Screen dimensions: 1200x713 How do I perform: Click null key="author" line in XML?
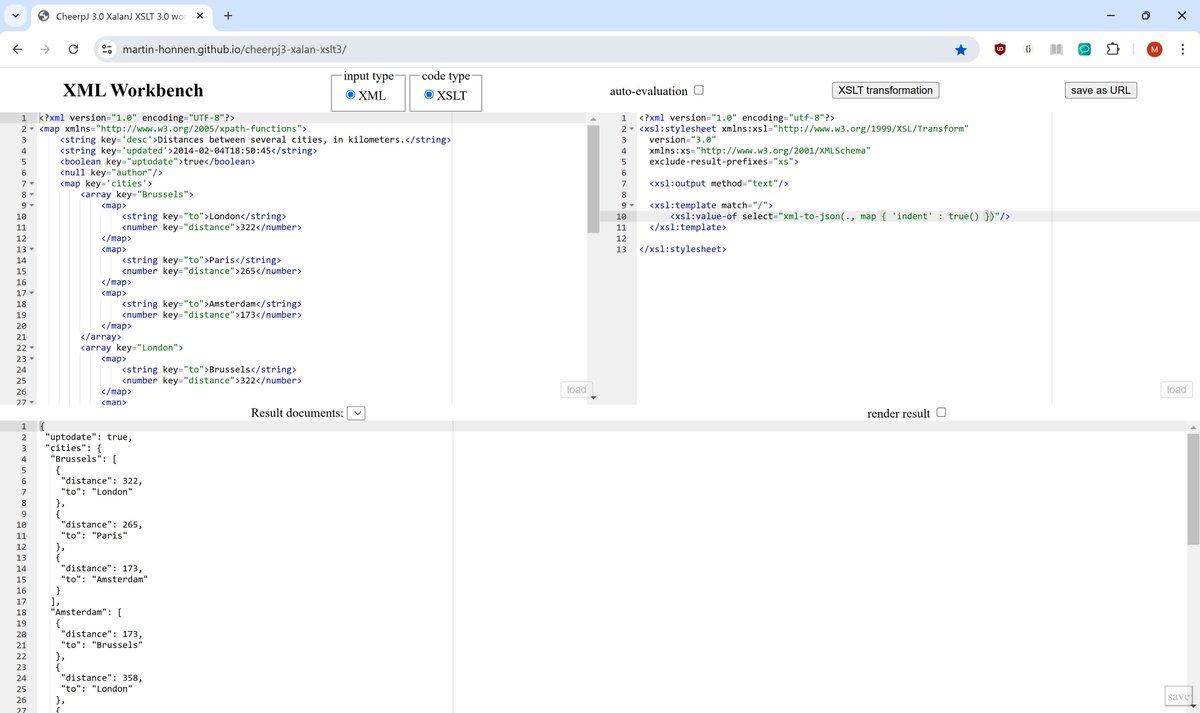tap(111, 172)
